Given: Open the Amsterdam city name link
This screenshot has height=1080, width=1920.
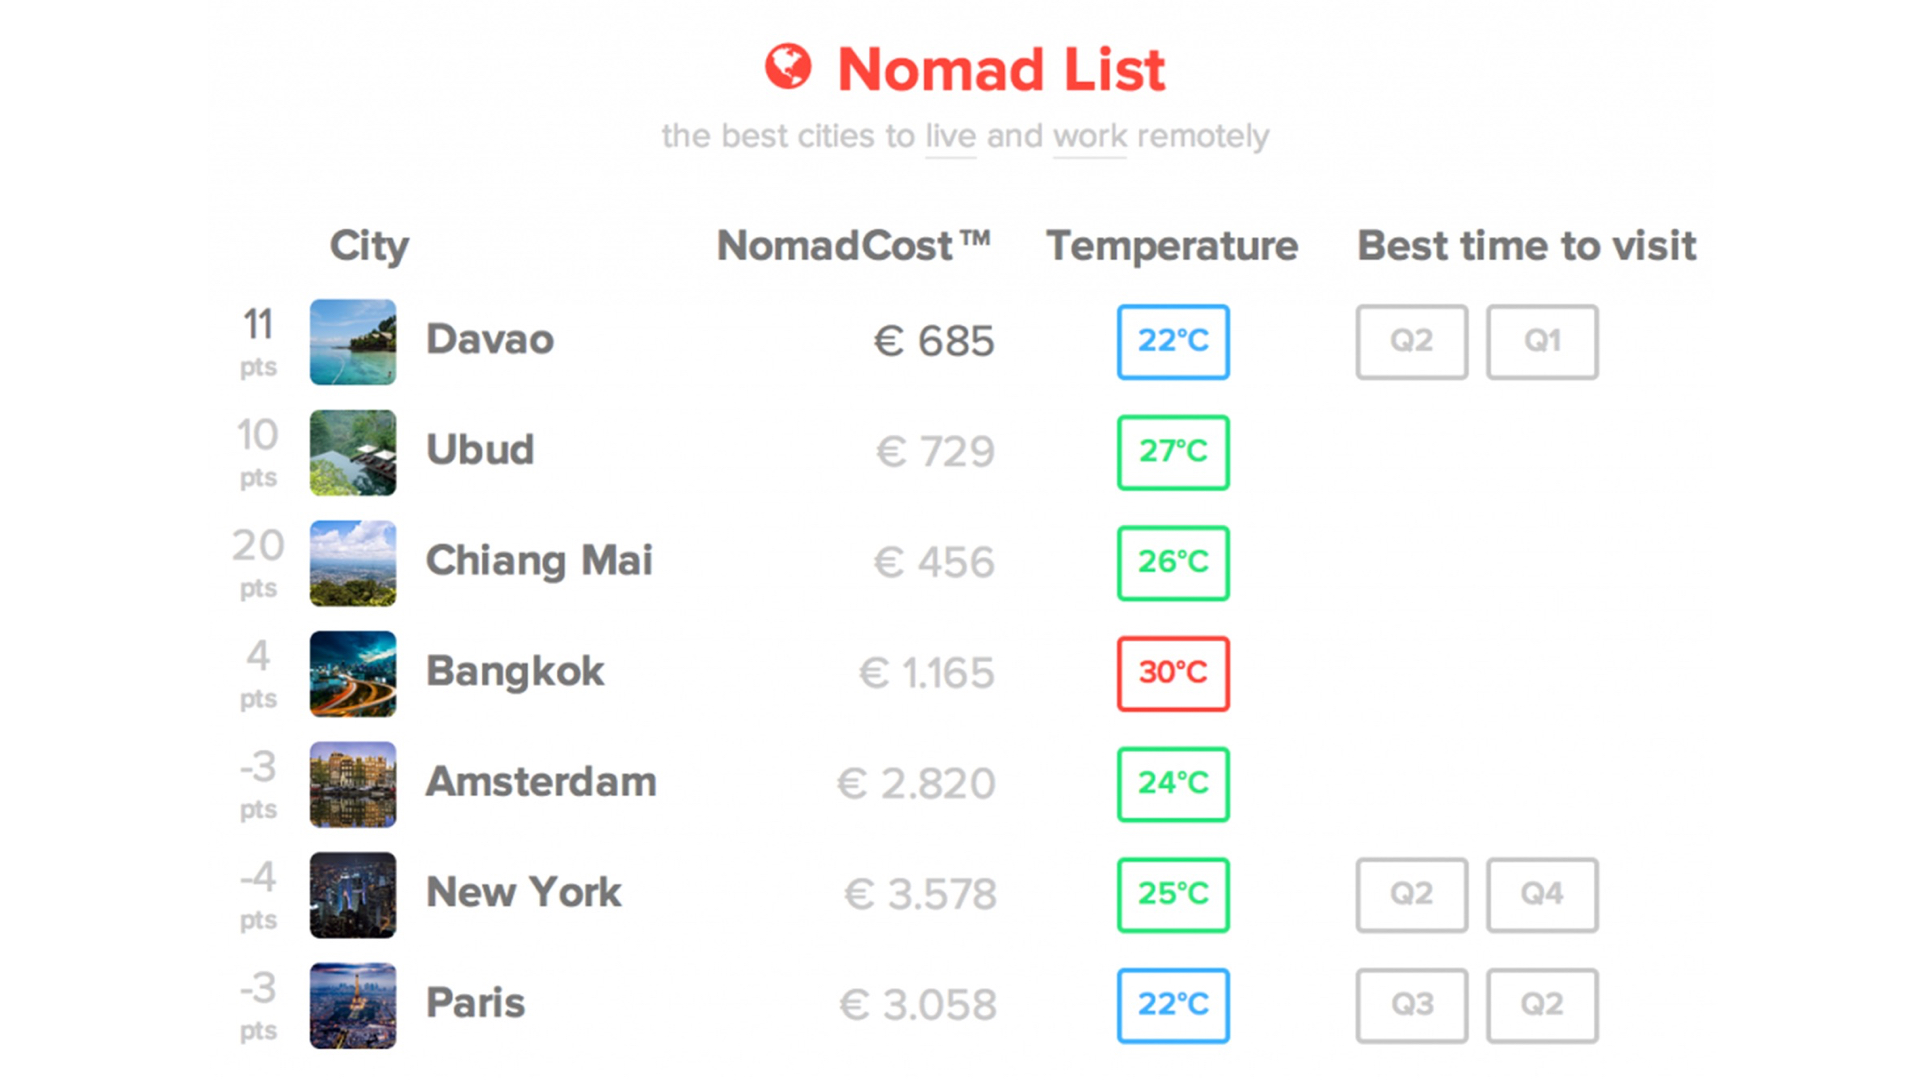Looking at the screenshot, I should click(x=541, y=782).
